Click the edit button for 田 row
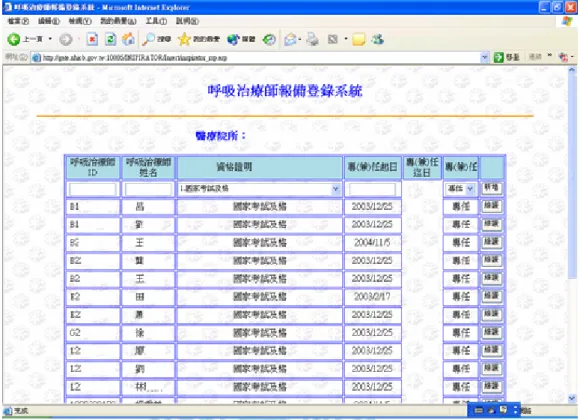This screenshot has height=420, width=580. pyautogui.click(x=492, y=296)
